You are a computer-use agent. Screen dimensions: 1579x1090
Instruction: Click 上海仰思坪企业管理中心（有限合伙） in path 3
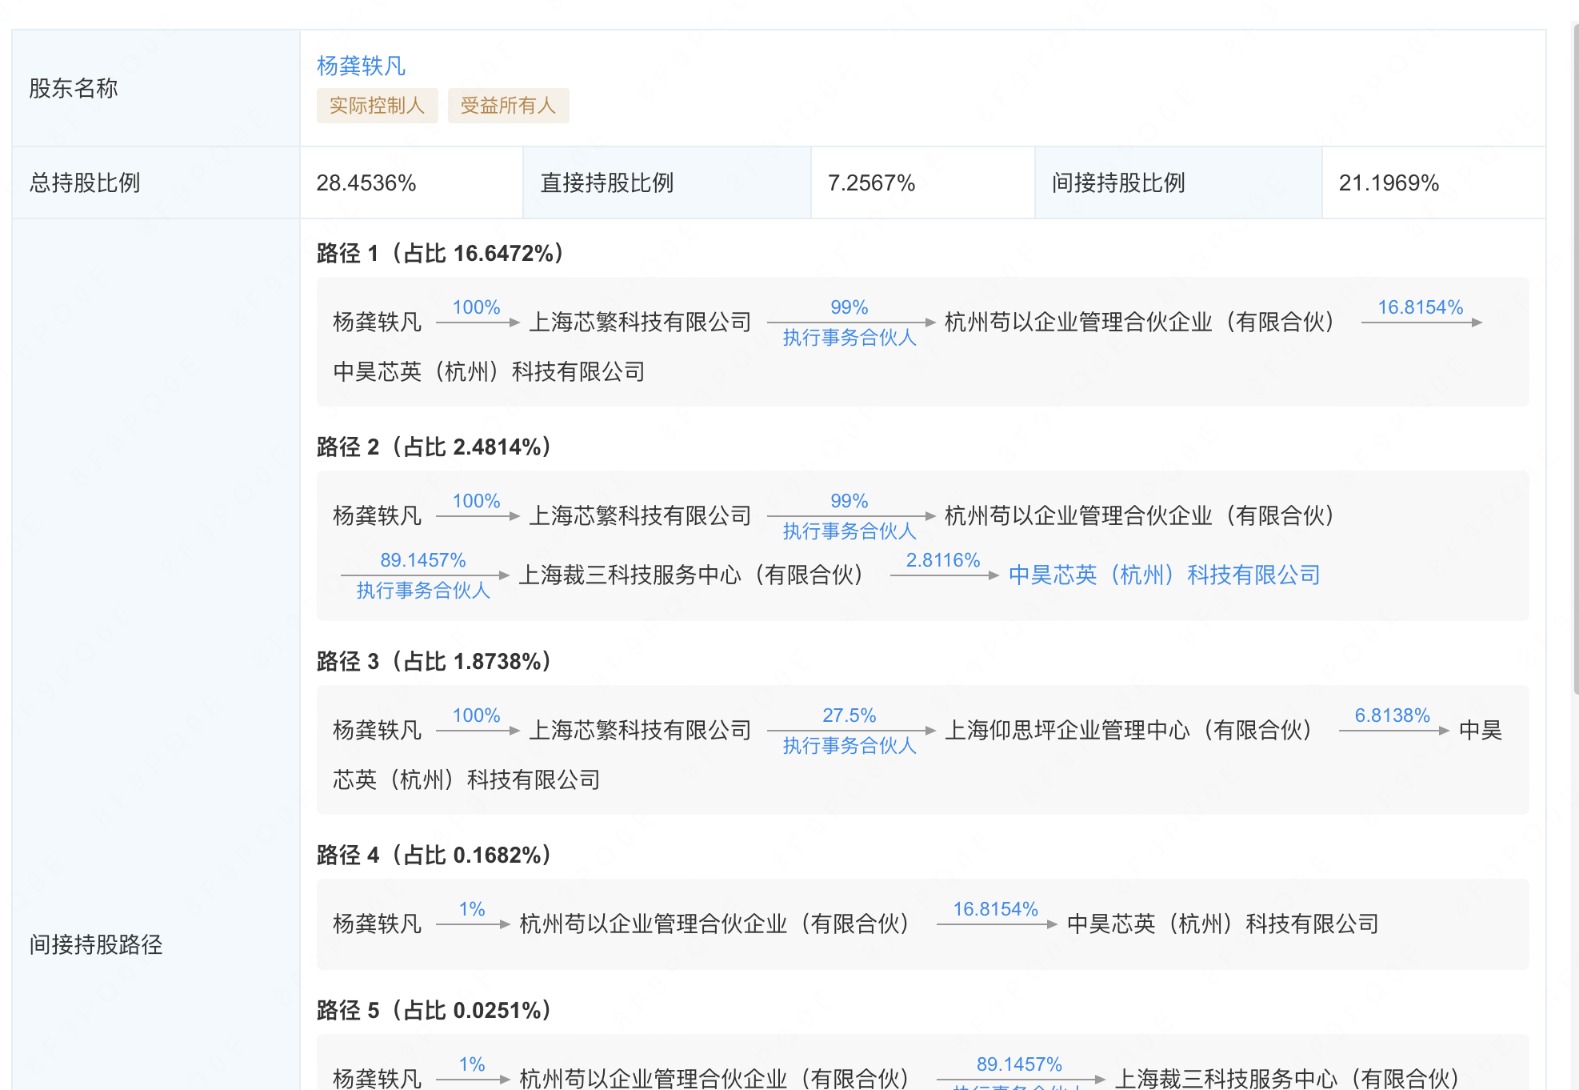pos(1129,730)
